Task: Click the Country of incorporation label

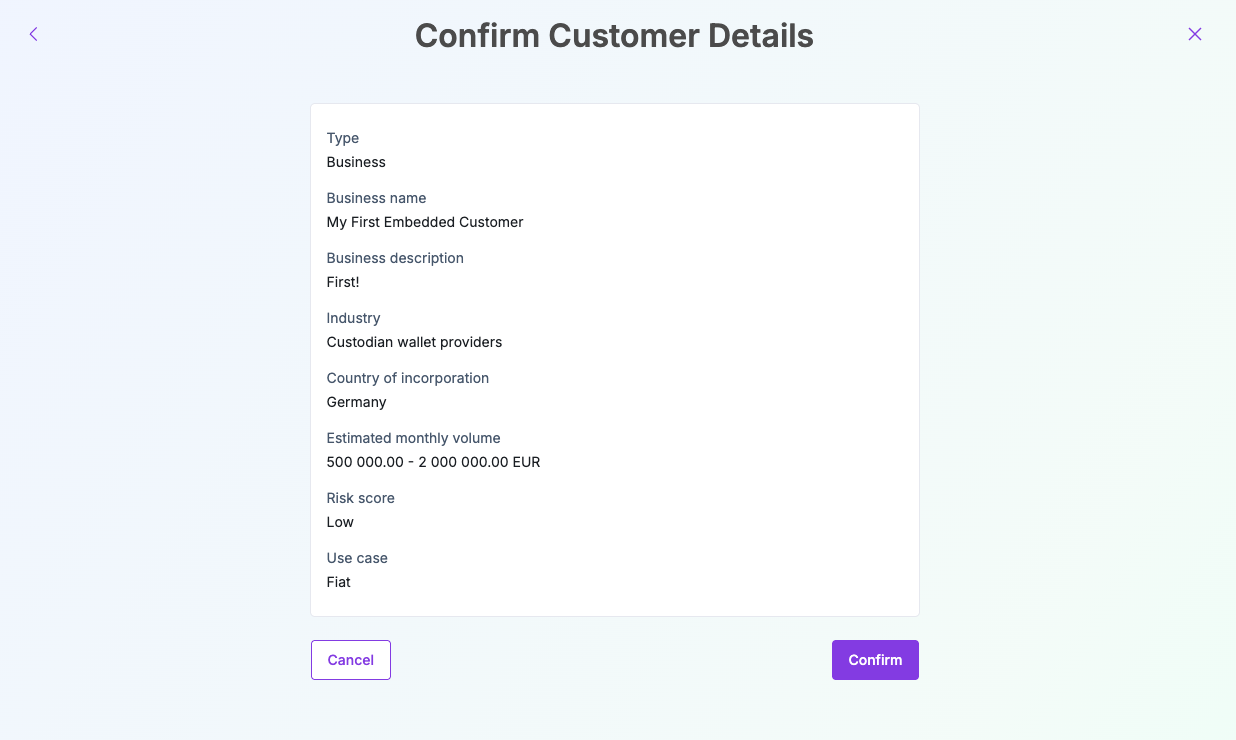Action: click(x=407, y=378)
